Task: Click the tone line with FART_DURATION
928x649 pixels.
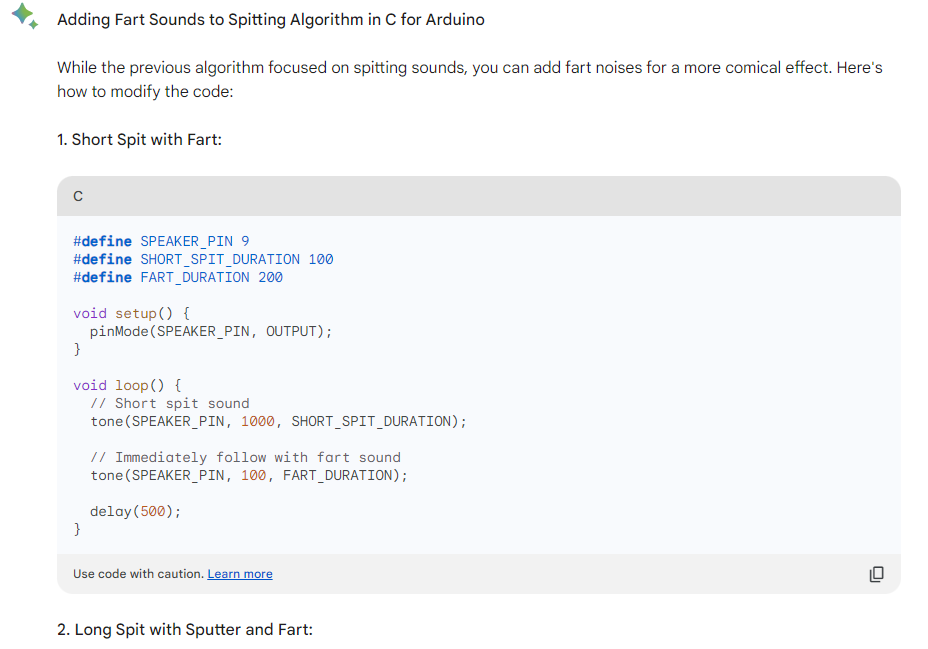Action: pyautogui.click(x=249, y=476)
